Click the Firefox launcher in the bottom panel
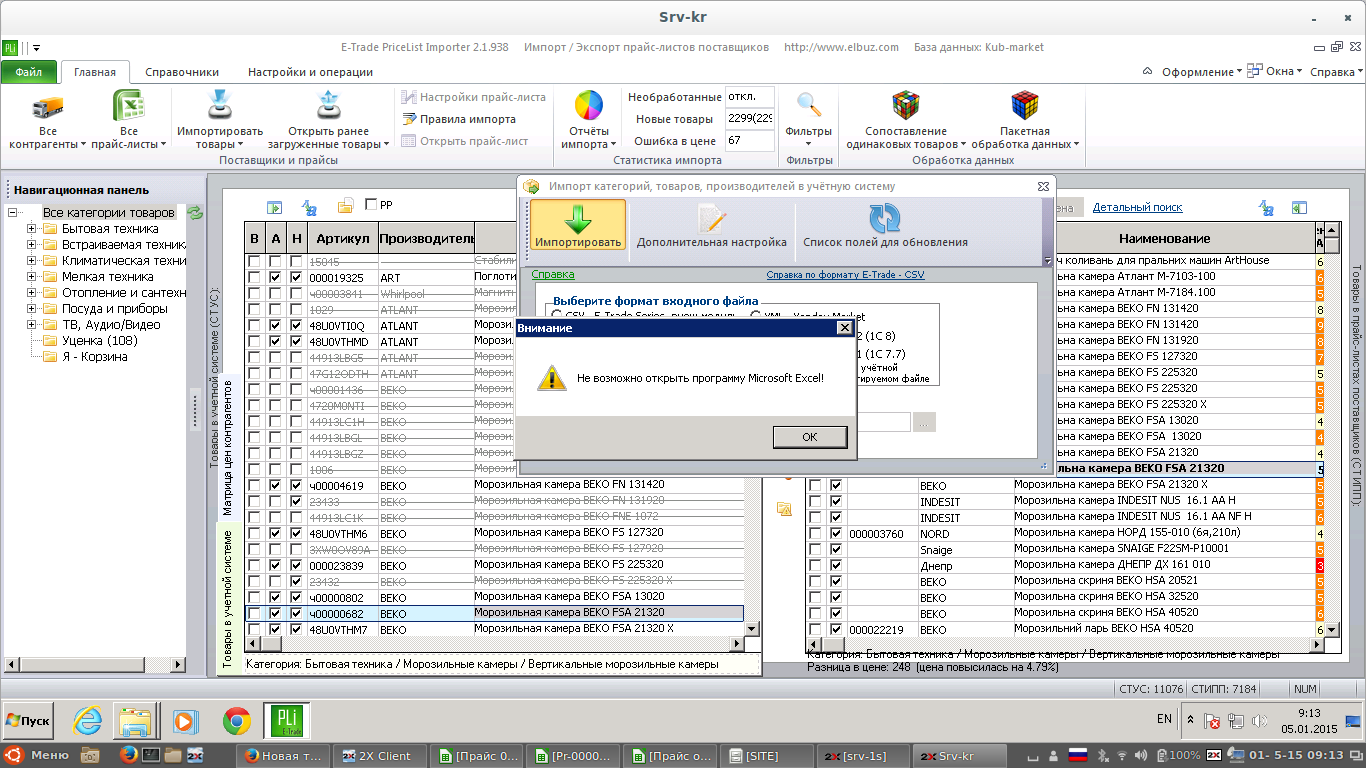Screen dimensions: 1366x768 click(127, 755)
